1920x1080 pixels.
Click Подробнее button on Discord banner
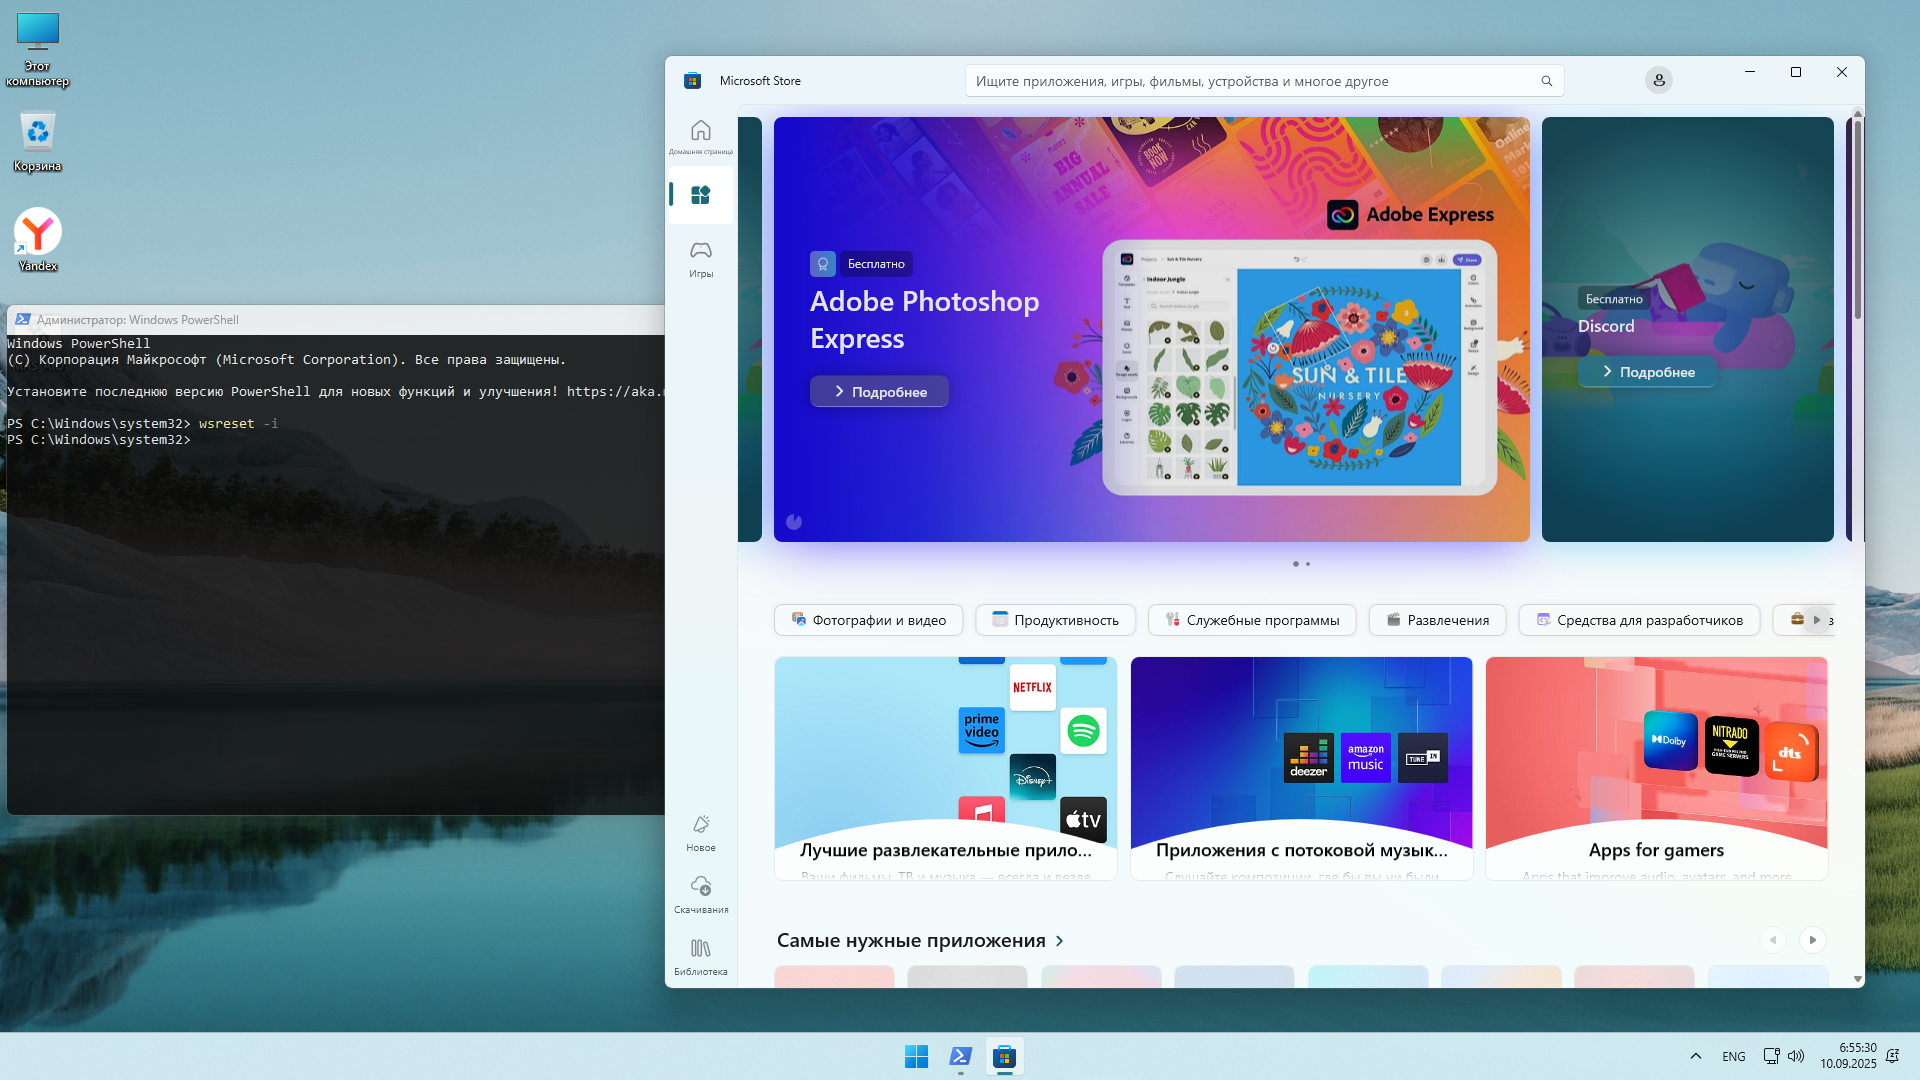coord(1647,372)
